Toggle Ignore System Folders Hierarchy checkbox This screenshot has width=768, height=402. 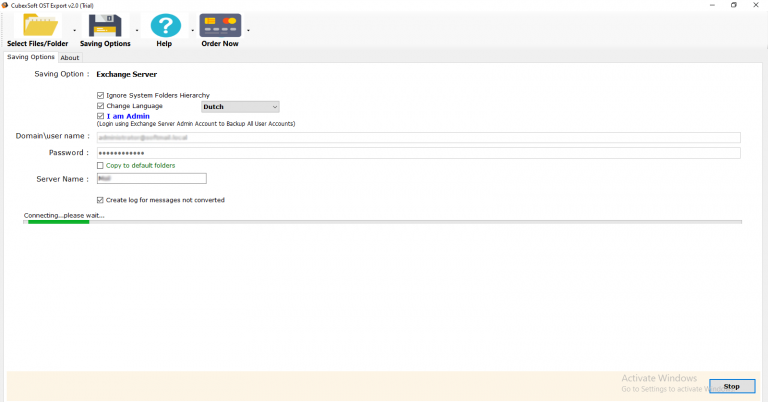point(100,95)
